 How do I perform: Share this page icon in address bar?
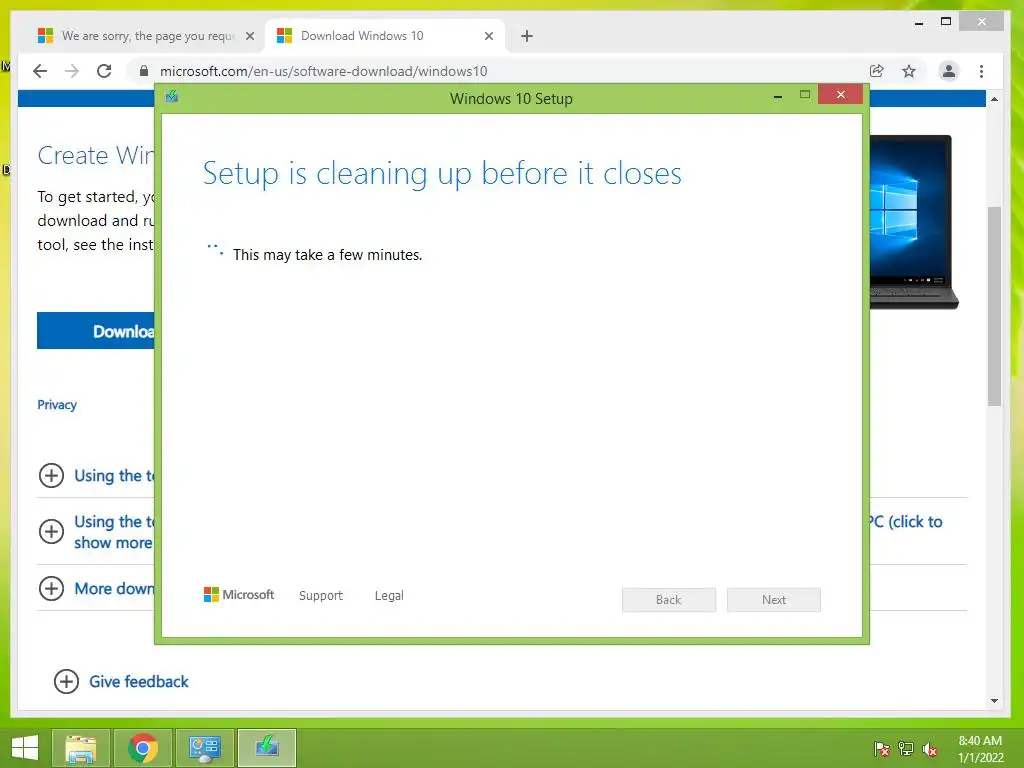pos(876,71)
